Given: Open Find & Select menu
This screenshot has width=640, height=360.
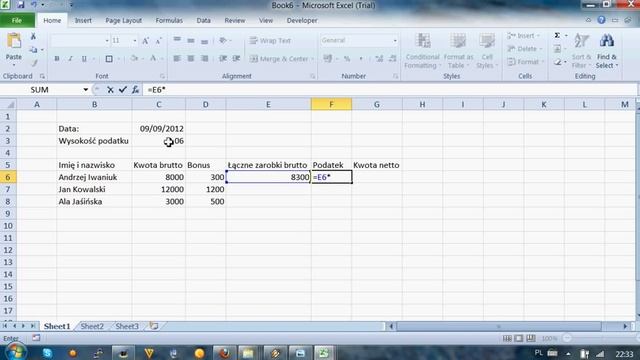Looking at the screenshot, I should pos(607,51).
